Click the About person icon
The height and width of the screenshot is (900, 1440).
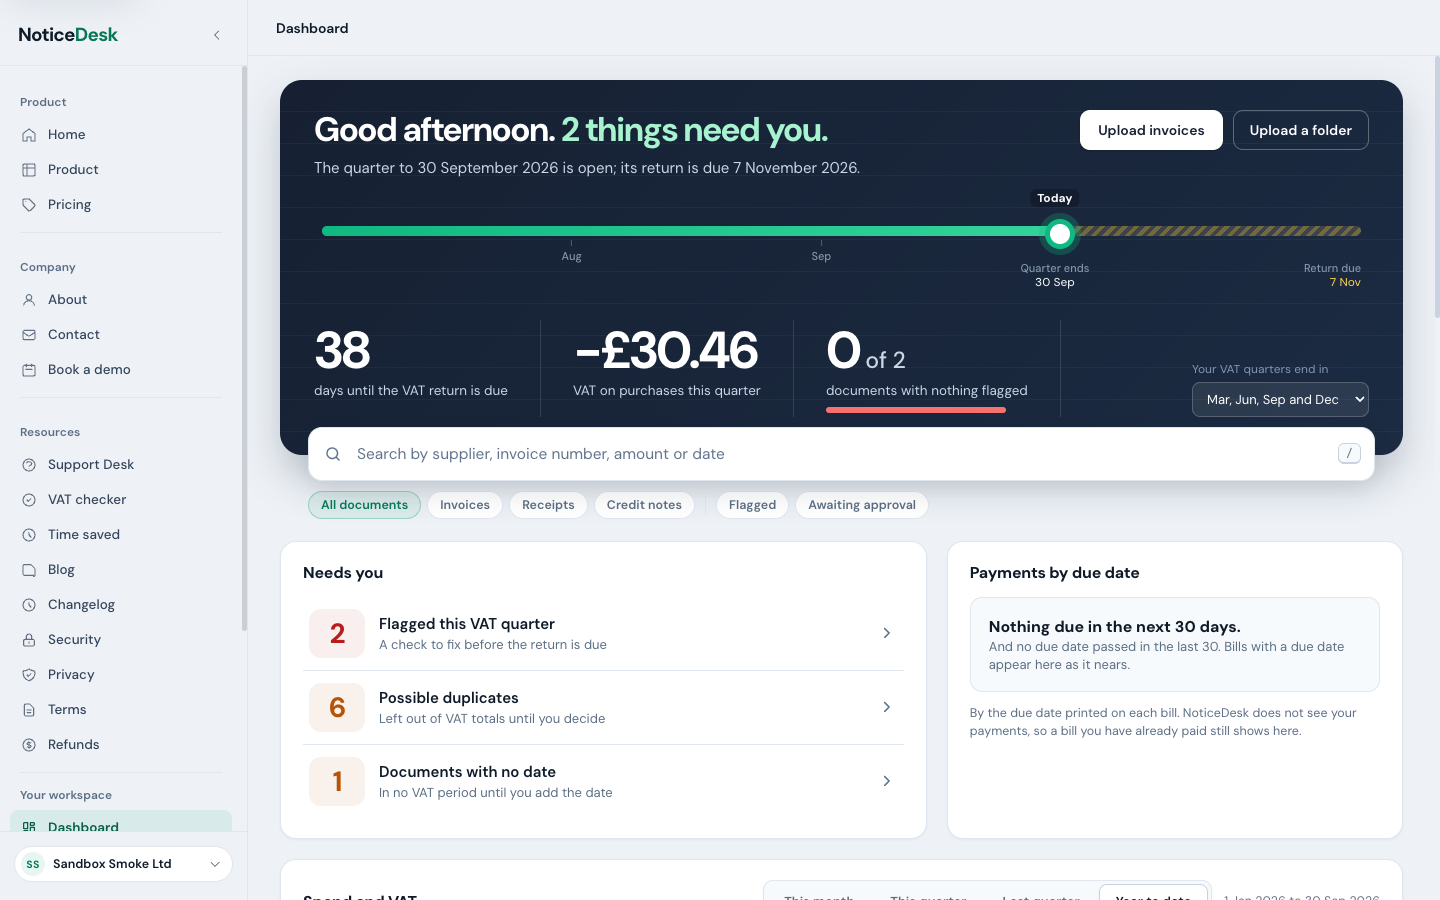click(x=29, y=300)
